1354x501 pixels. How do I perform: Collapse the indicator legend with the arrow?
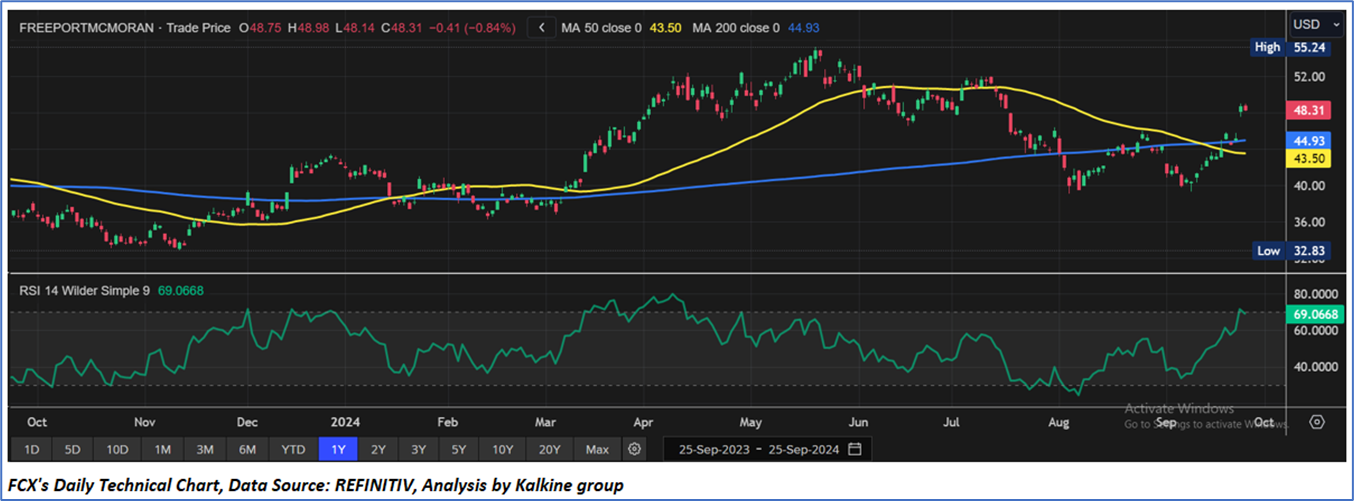coord(541,28)
